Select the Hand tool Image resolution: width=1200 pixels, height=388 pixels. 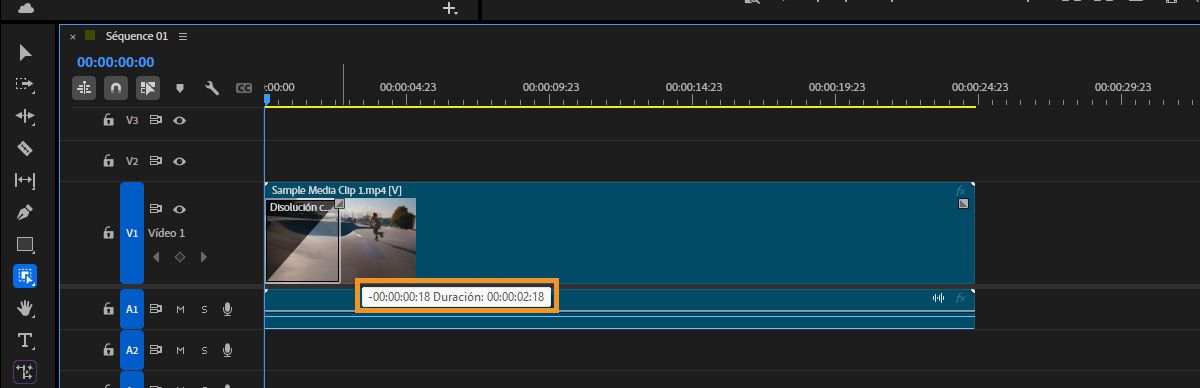25,308
